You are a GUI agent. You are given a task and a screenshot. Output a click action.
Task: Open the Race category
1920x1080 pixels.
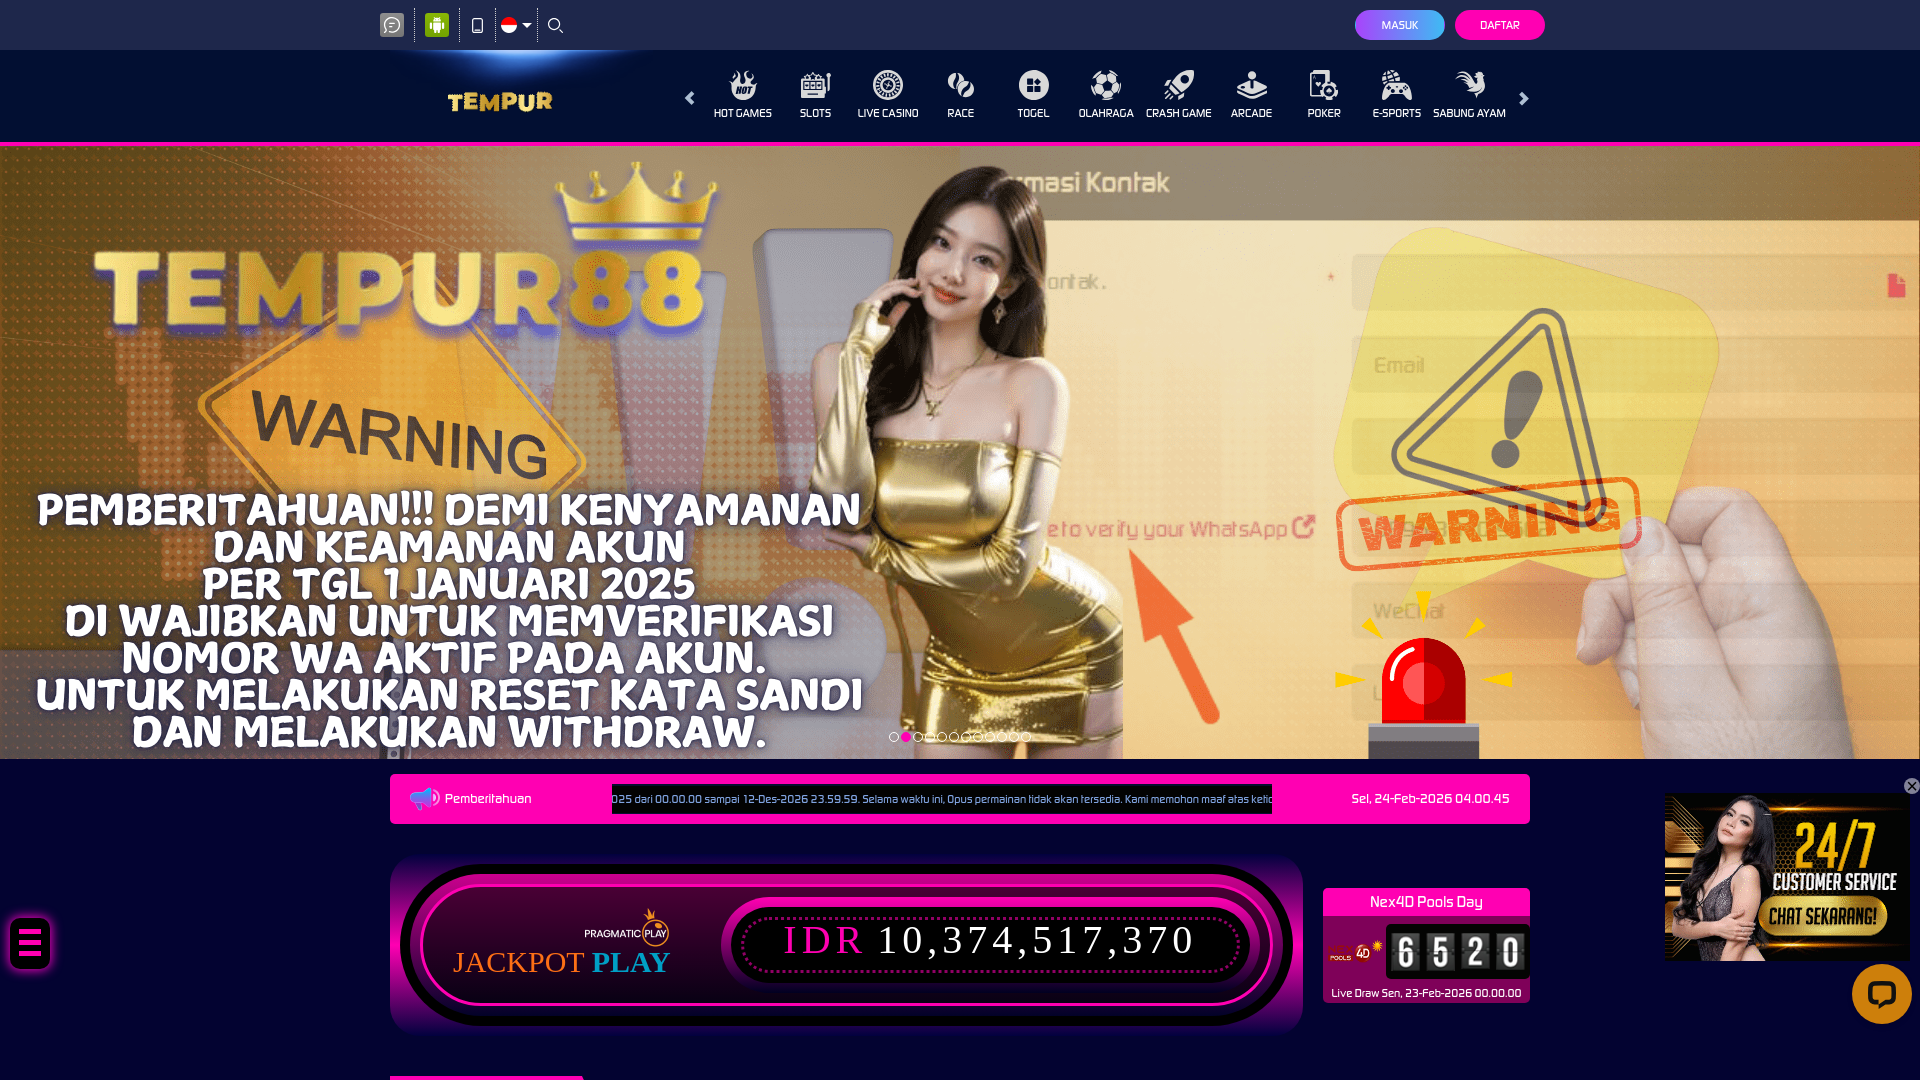click(961, 95)
